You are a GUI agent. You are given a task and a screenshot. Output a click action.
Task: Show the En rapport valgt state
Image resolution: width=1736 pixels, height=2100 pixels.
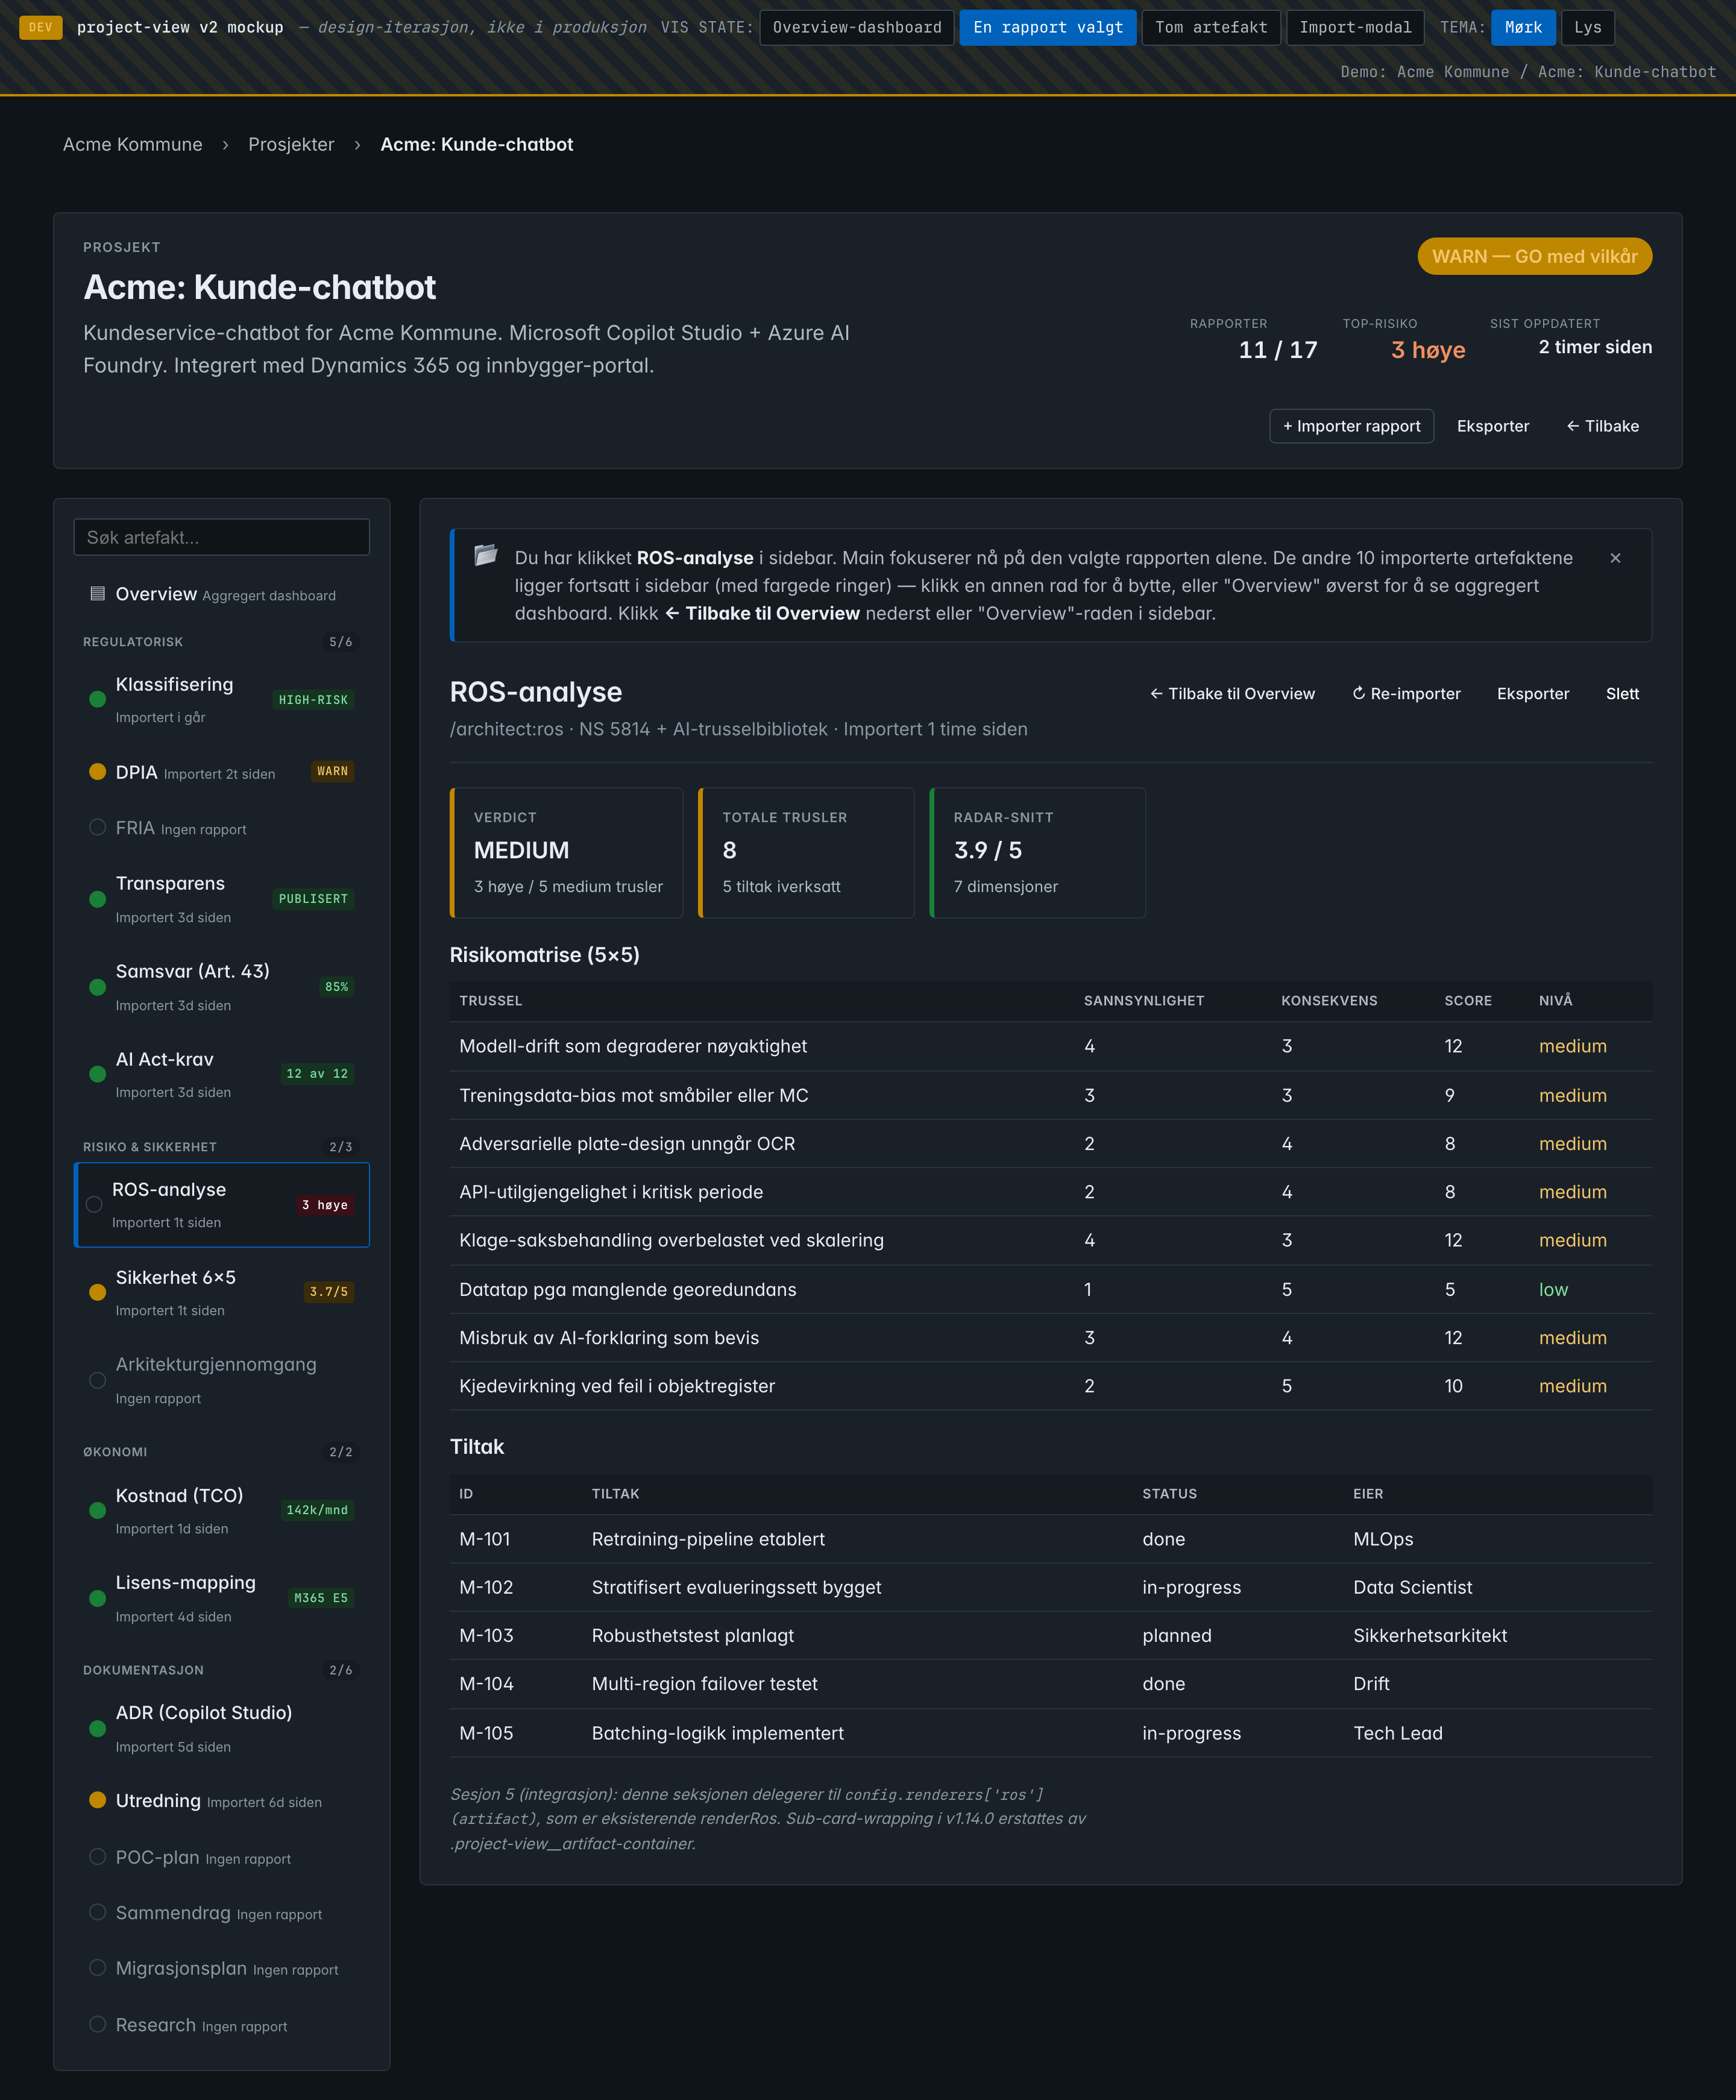(x=1048, y=27)
